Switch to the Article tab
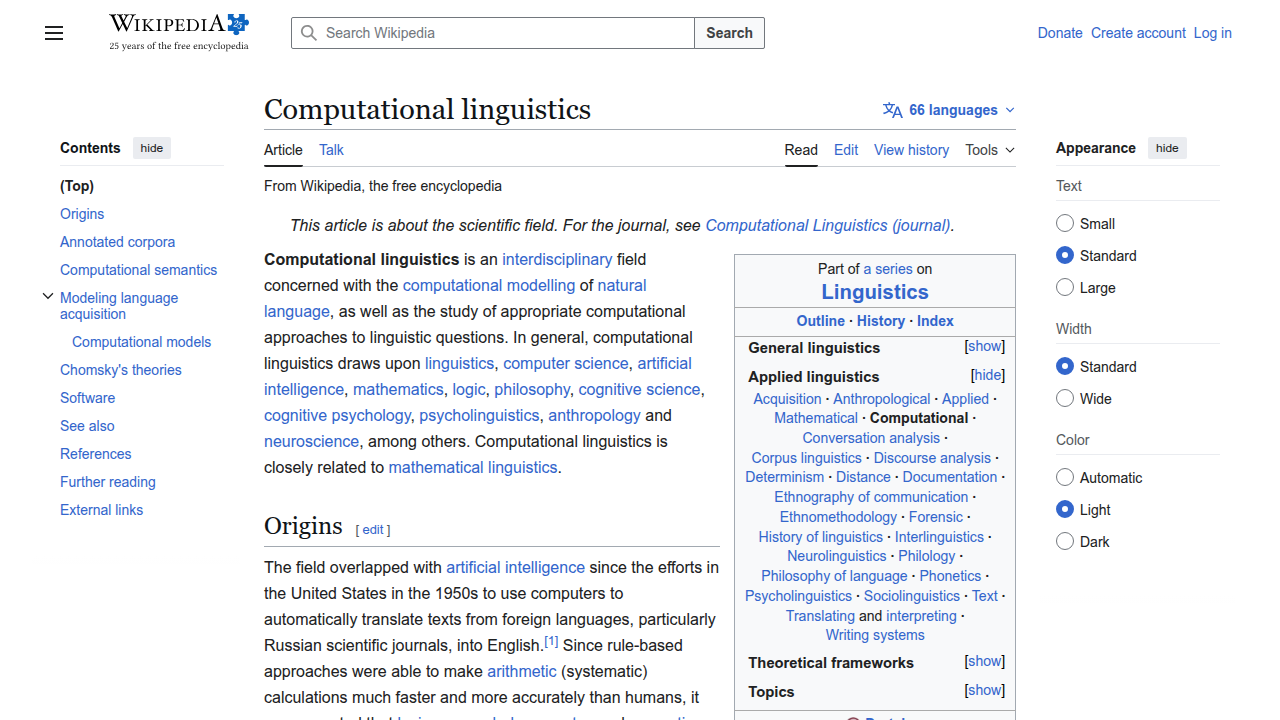1280x720 pixels. (283, 150)
